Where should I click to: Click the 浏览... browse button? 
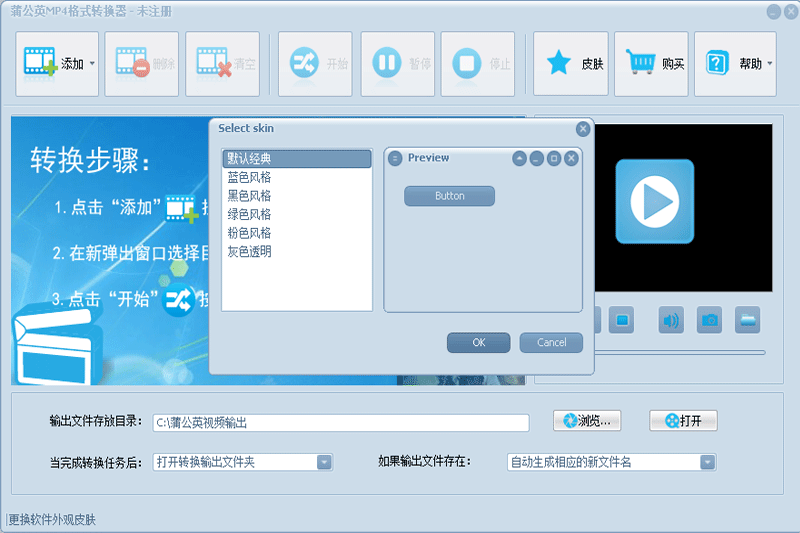coord(587,421)
